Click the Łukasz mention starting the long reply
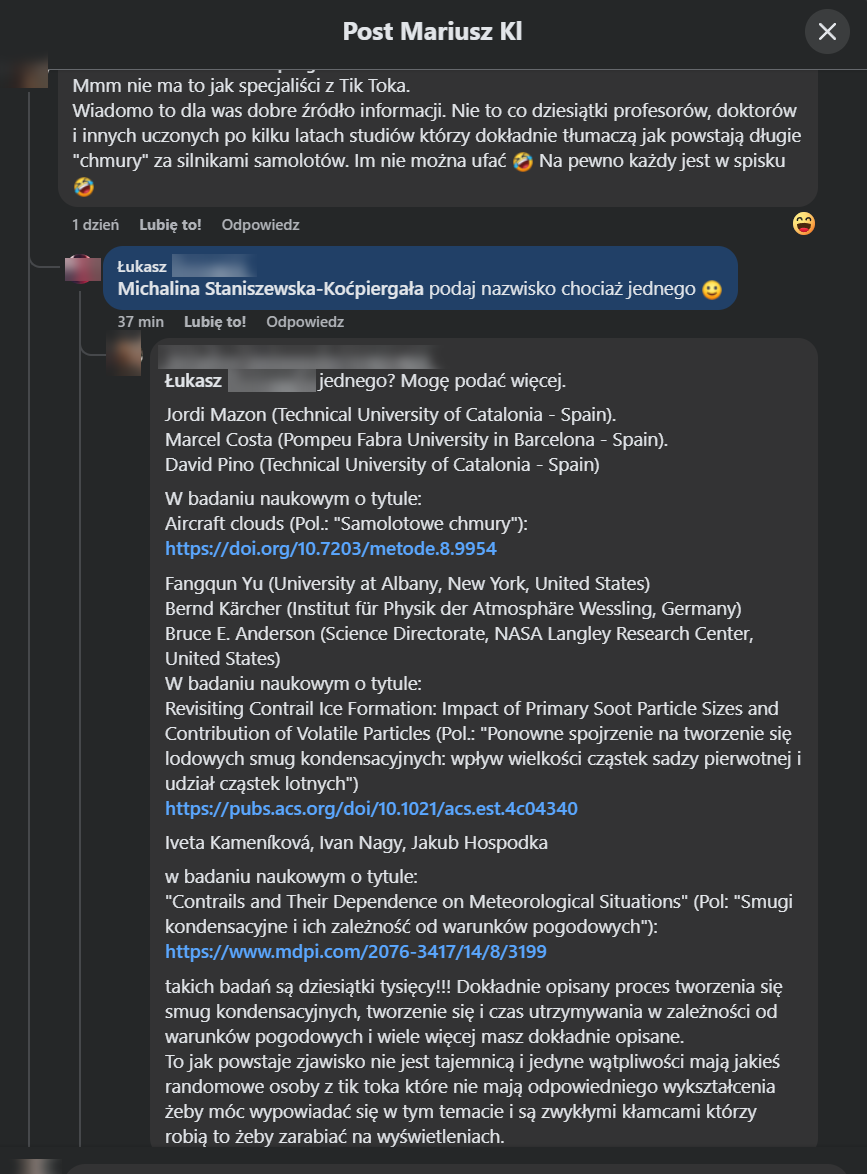 [x=193, y=380]
